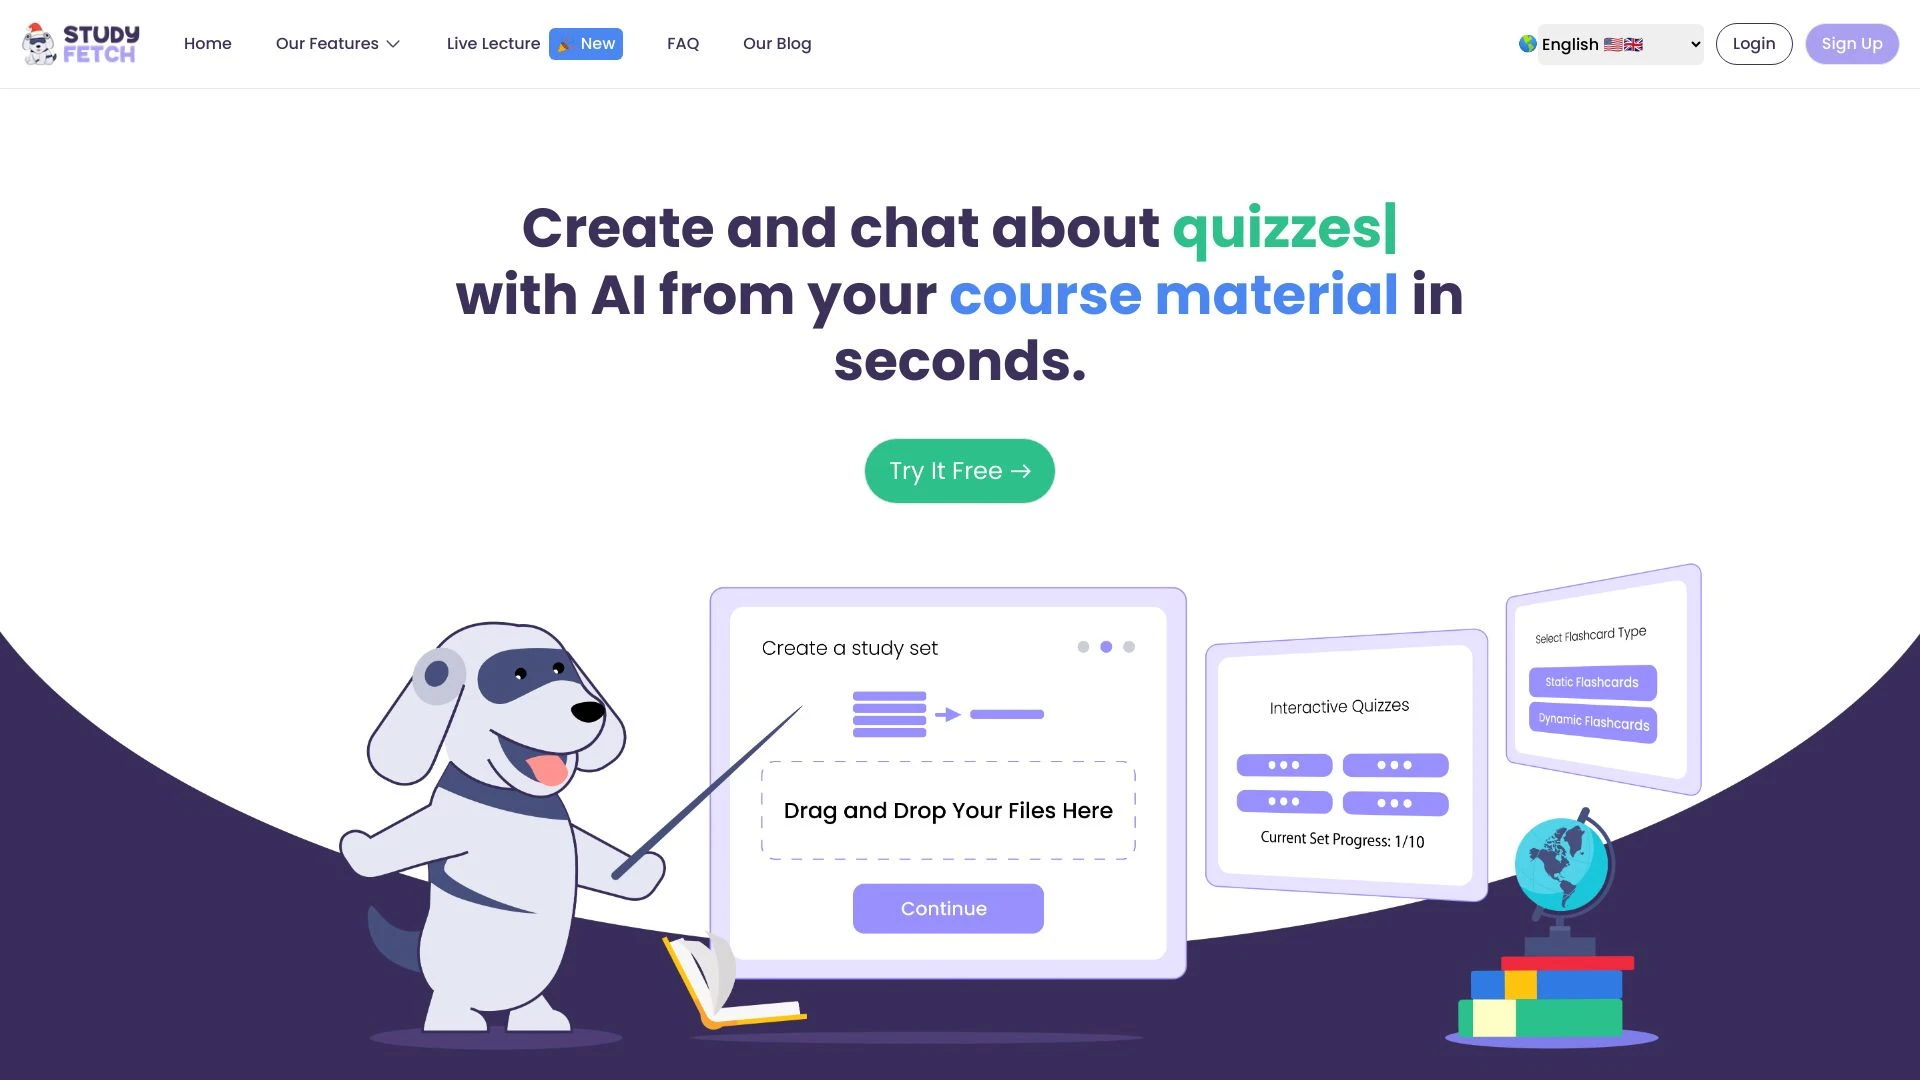The width and height of the screenshot is (1920, 1080).
Task: Click the Login link
Action: [1754, 44]
